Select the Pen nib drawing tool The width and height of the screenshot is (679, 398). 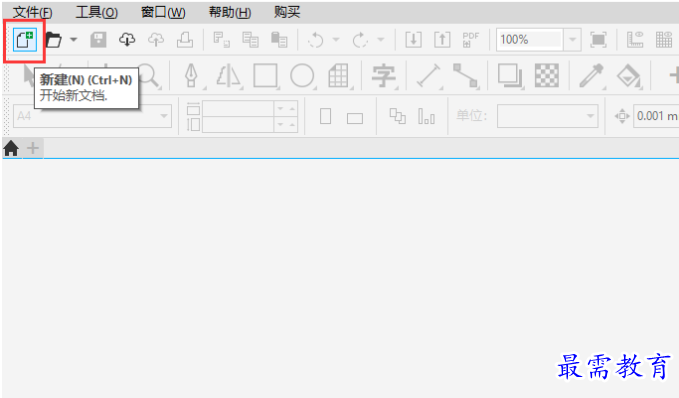coord(191,76)
